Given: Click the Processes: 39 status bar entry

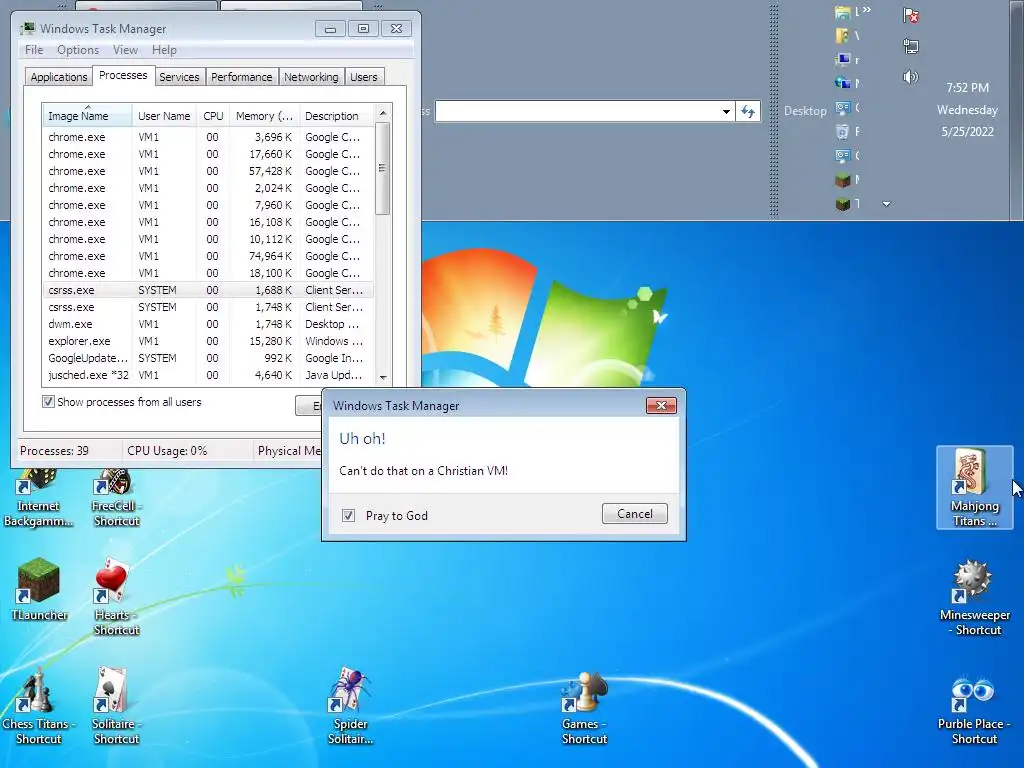Looking at the screenshot, I should (54, 451).
